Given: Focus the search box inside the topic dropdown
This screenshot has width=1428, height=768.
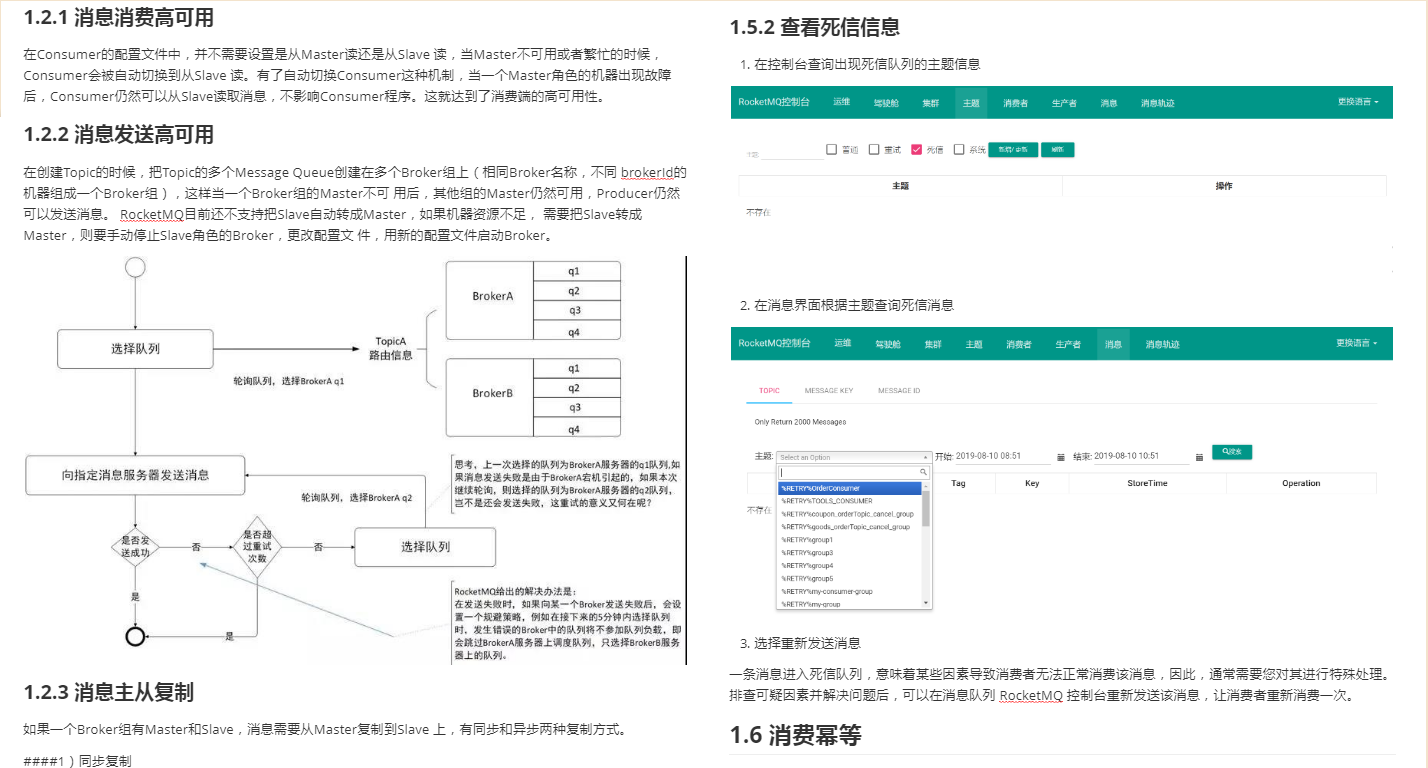Looking at the screenshot, I should 854,472.
